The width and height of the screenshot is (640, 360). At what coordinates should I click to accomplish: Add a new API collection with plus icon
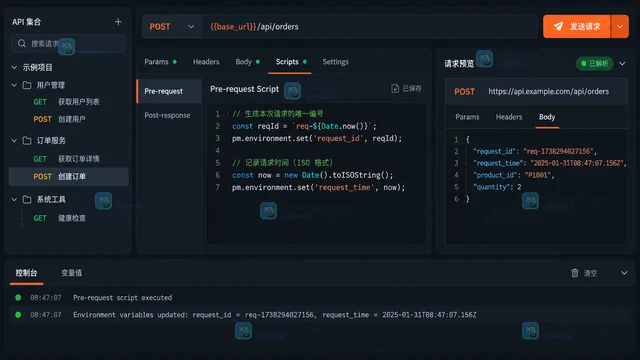pyautogui.click(x=118, y=22)
